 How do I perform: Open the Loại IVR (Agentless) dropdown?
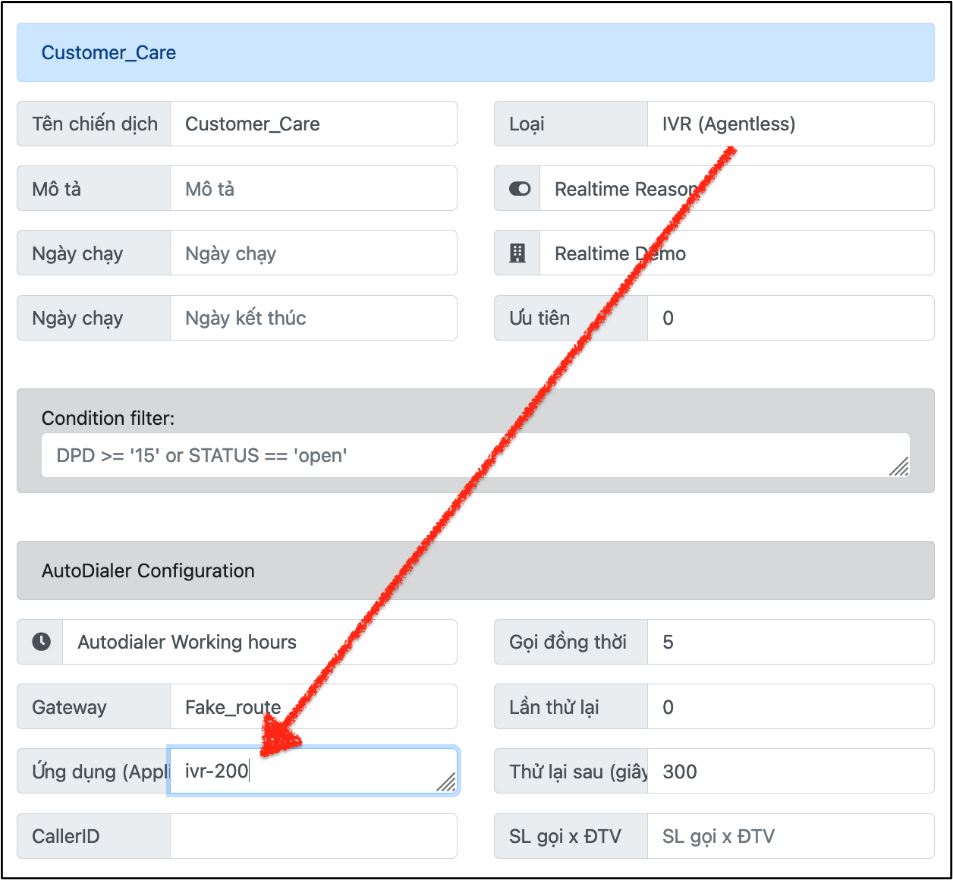(790, 124)
